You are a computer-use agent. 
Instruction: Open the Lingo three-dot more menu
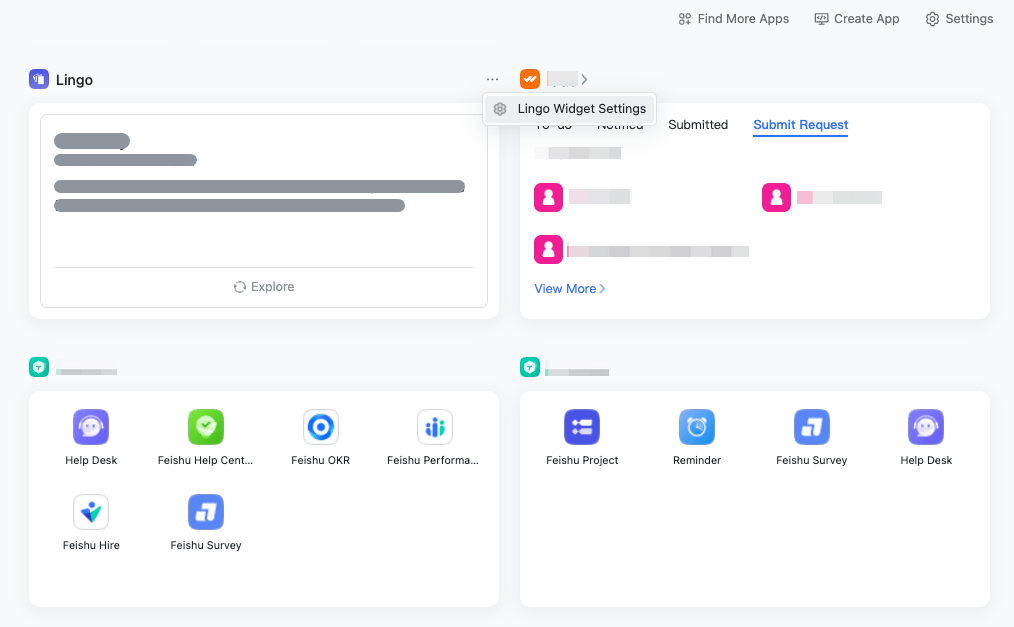click(x=492, y=79)
